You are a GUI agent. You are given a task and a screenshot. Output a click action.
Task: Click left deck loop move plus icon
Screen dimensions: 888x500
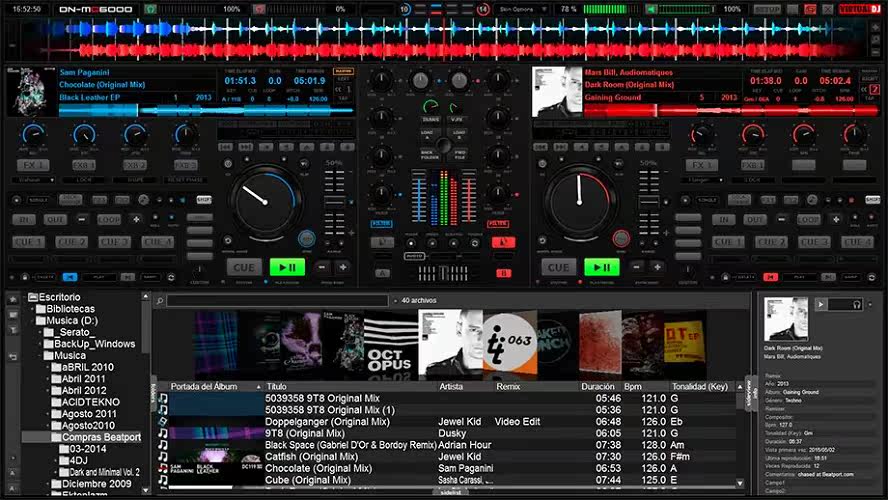(136, 219)
